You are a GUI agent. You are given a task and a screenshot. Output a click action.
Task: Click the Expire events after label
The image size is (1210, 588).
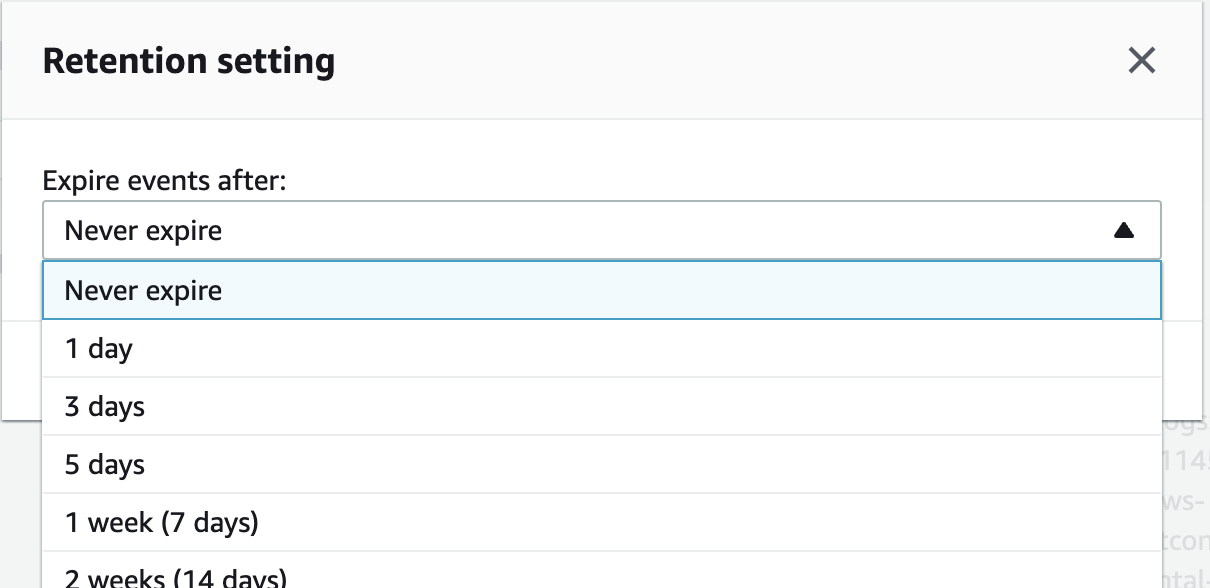(165, 181)
